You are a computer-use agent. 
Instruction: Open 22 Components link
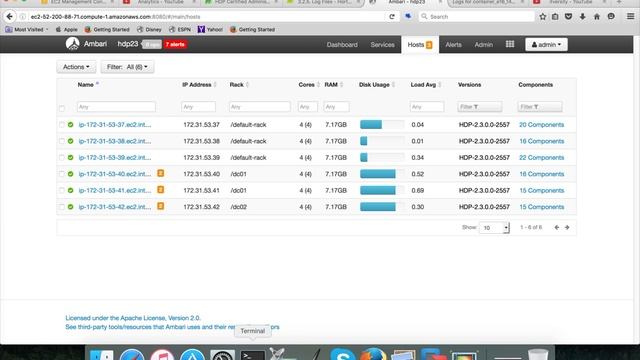pyautogui.click(x=541, y=158)
